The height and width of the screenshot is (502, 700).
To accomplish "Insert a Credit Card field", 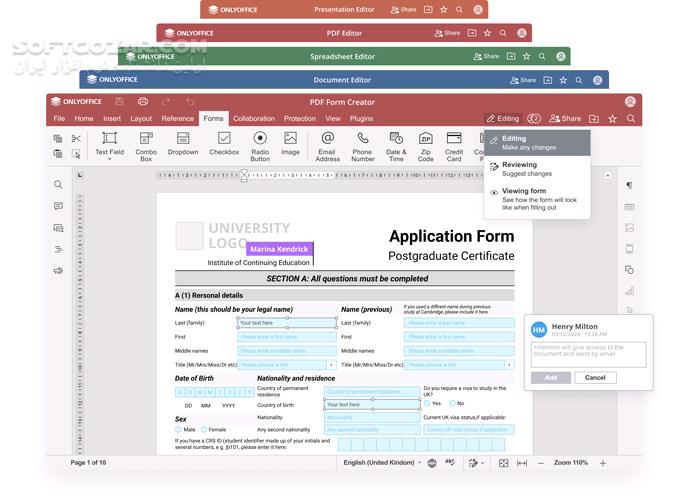I will [454, 146].
